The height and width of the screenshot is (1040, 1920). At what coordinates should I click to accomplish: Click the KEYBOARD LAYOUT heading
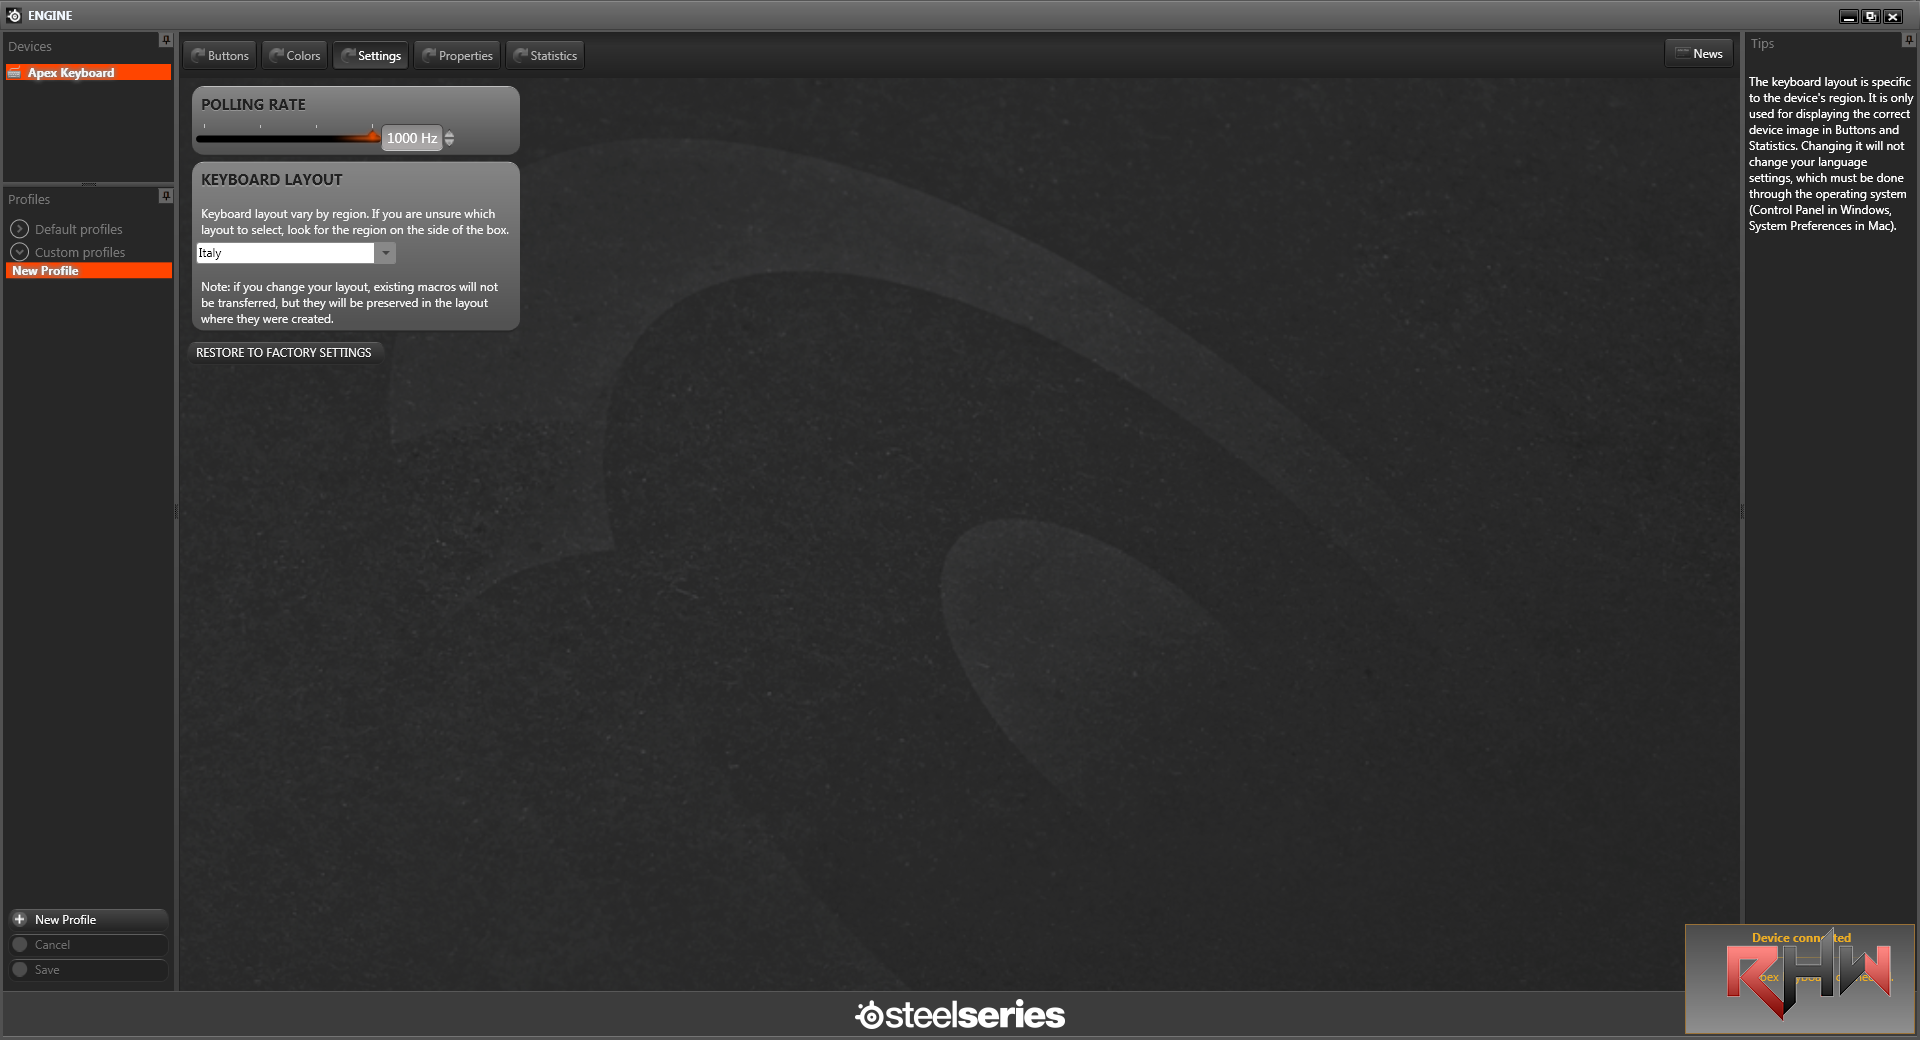coord(272,180)
